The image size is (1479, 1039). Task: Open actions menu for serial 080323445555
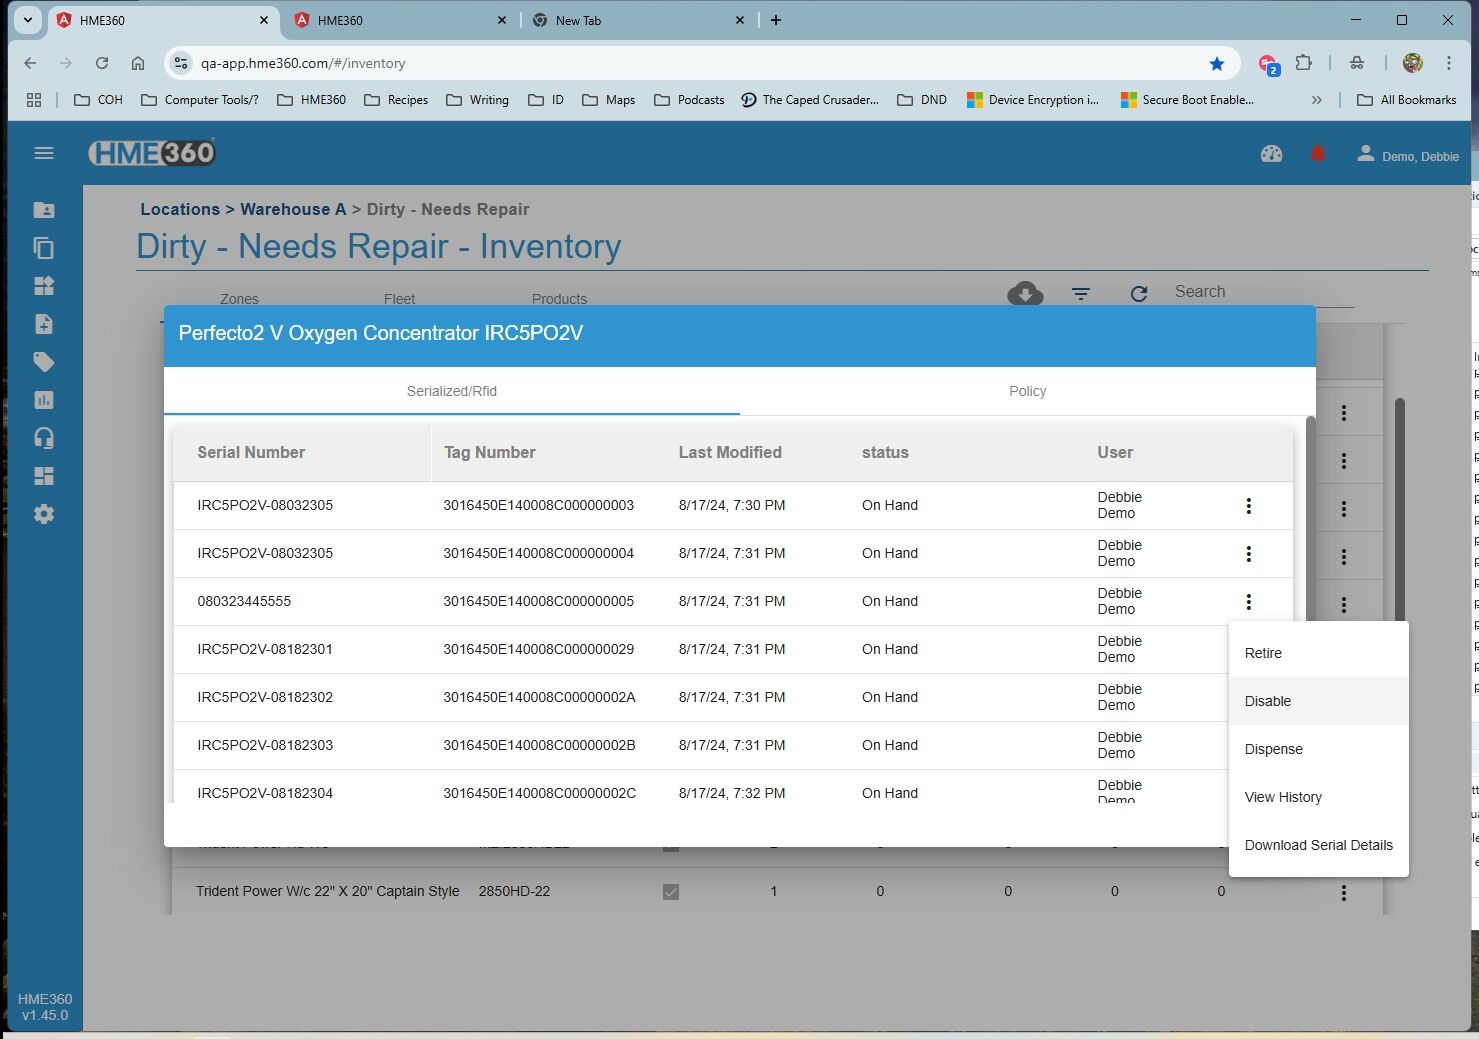[1248, 602]
